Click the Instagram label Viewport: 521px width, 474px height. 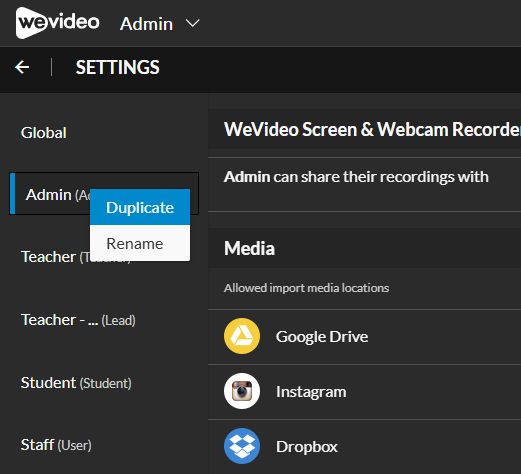coord(311,392)
